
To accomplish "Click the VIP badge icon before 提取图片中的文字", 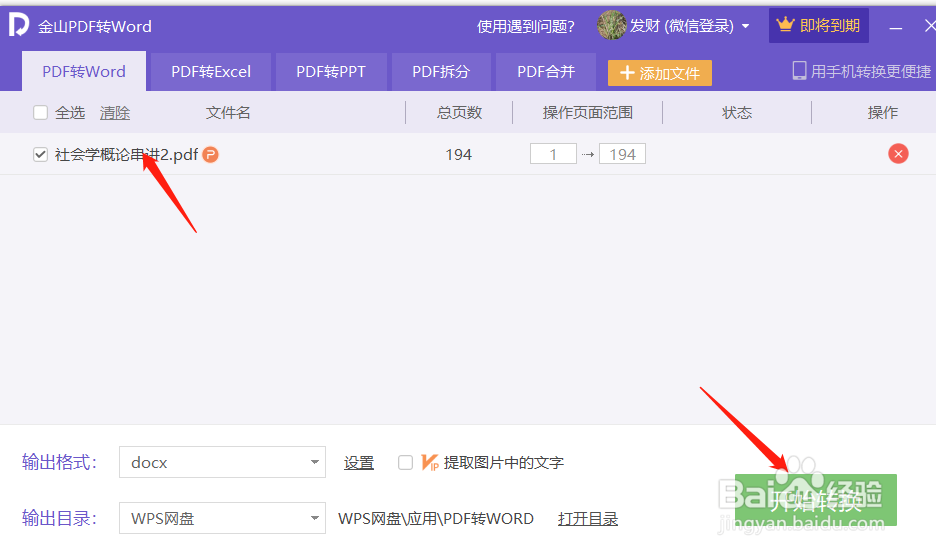I will (430, 462).
